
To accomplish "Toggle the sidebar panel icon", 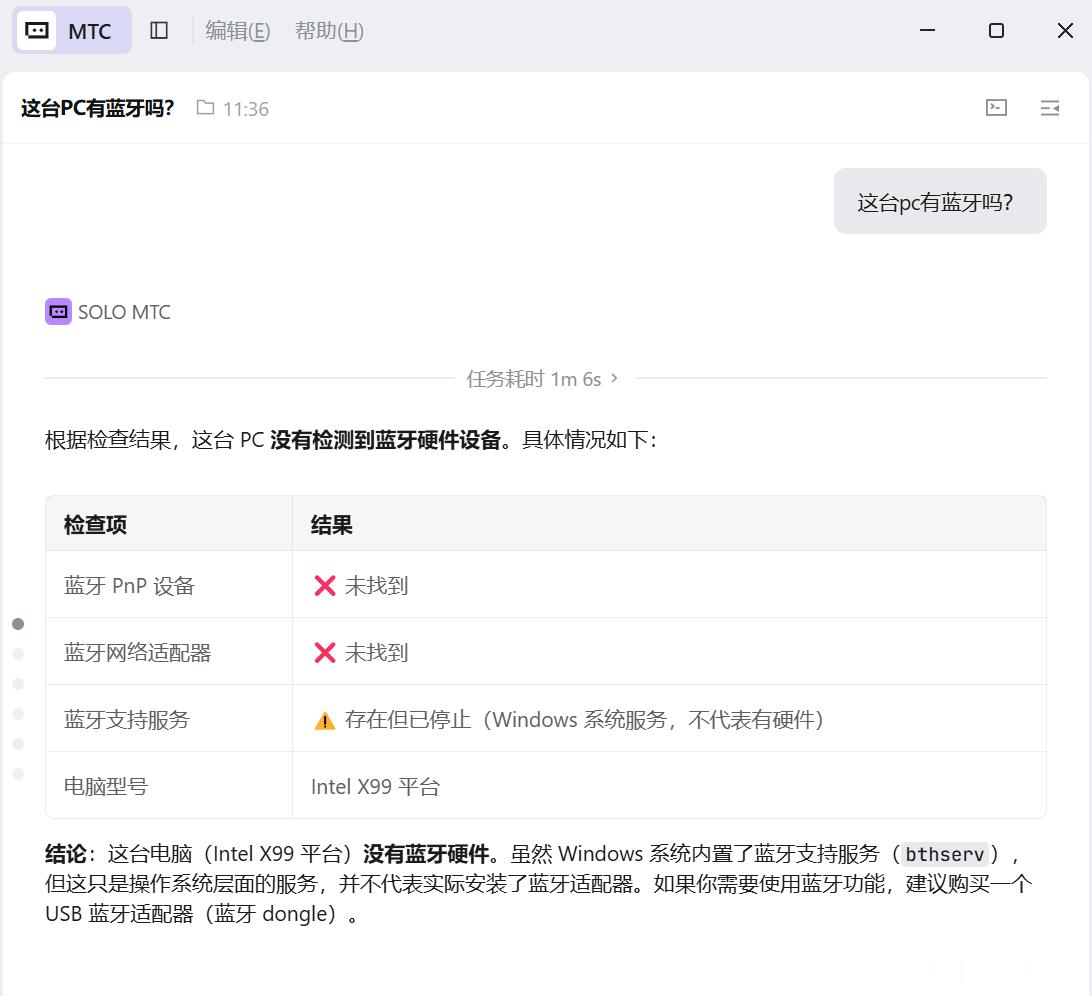I will 159,31.
